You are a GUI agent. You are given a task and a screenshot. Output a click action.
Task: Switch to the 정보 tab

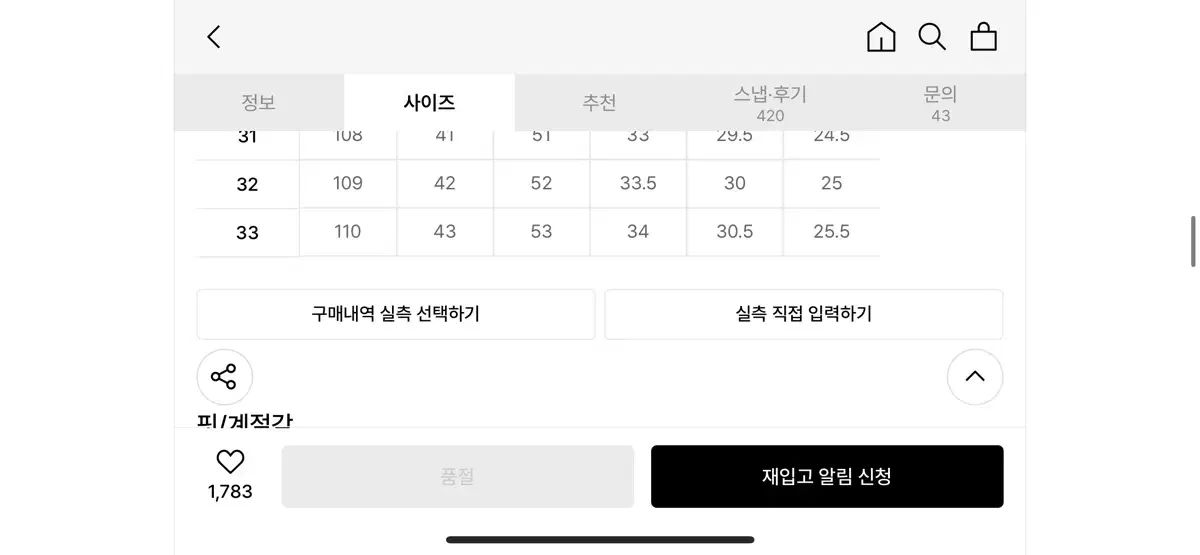tap(258, 102)
